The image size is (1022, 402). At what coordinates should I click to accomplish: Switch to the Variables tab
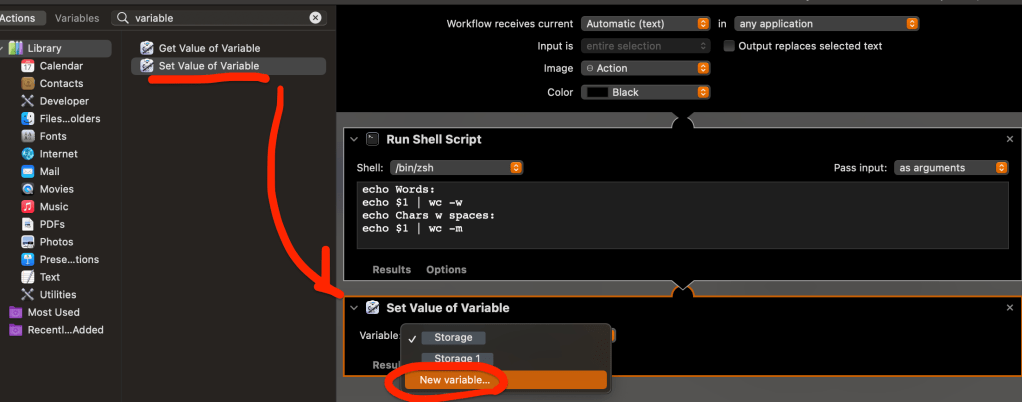pyautogui.click(x=77, y=18)
